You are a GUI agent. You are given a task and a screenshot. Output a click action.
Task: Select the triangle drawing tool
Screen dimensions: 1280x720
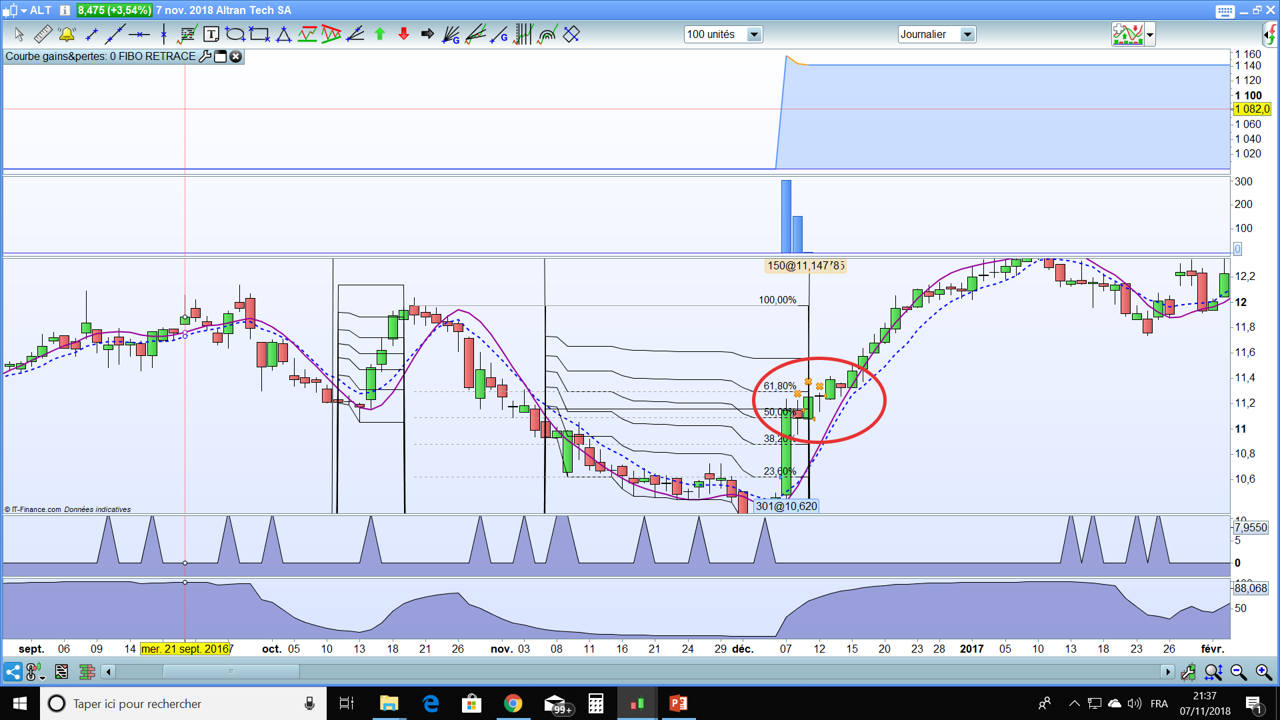[283, 34]
